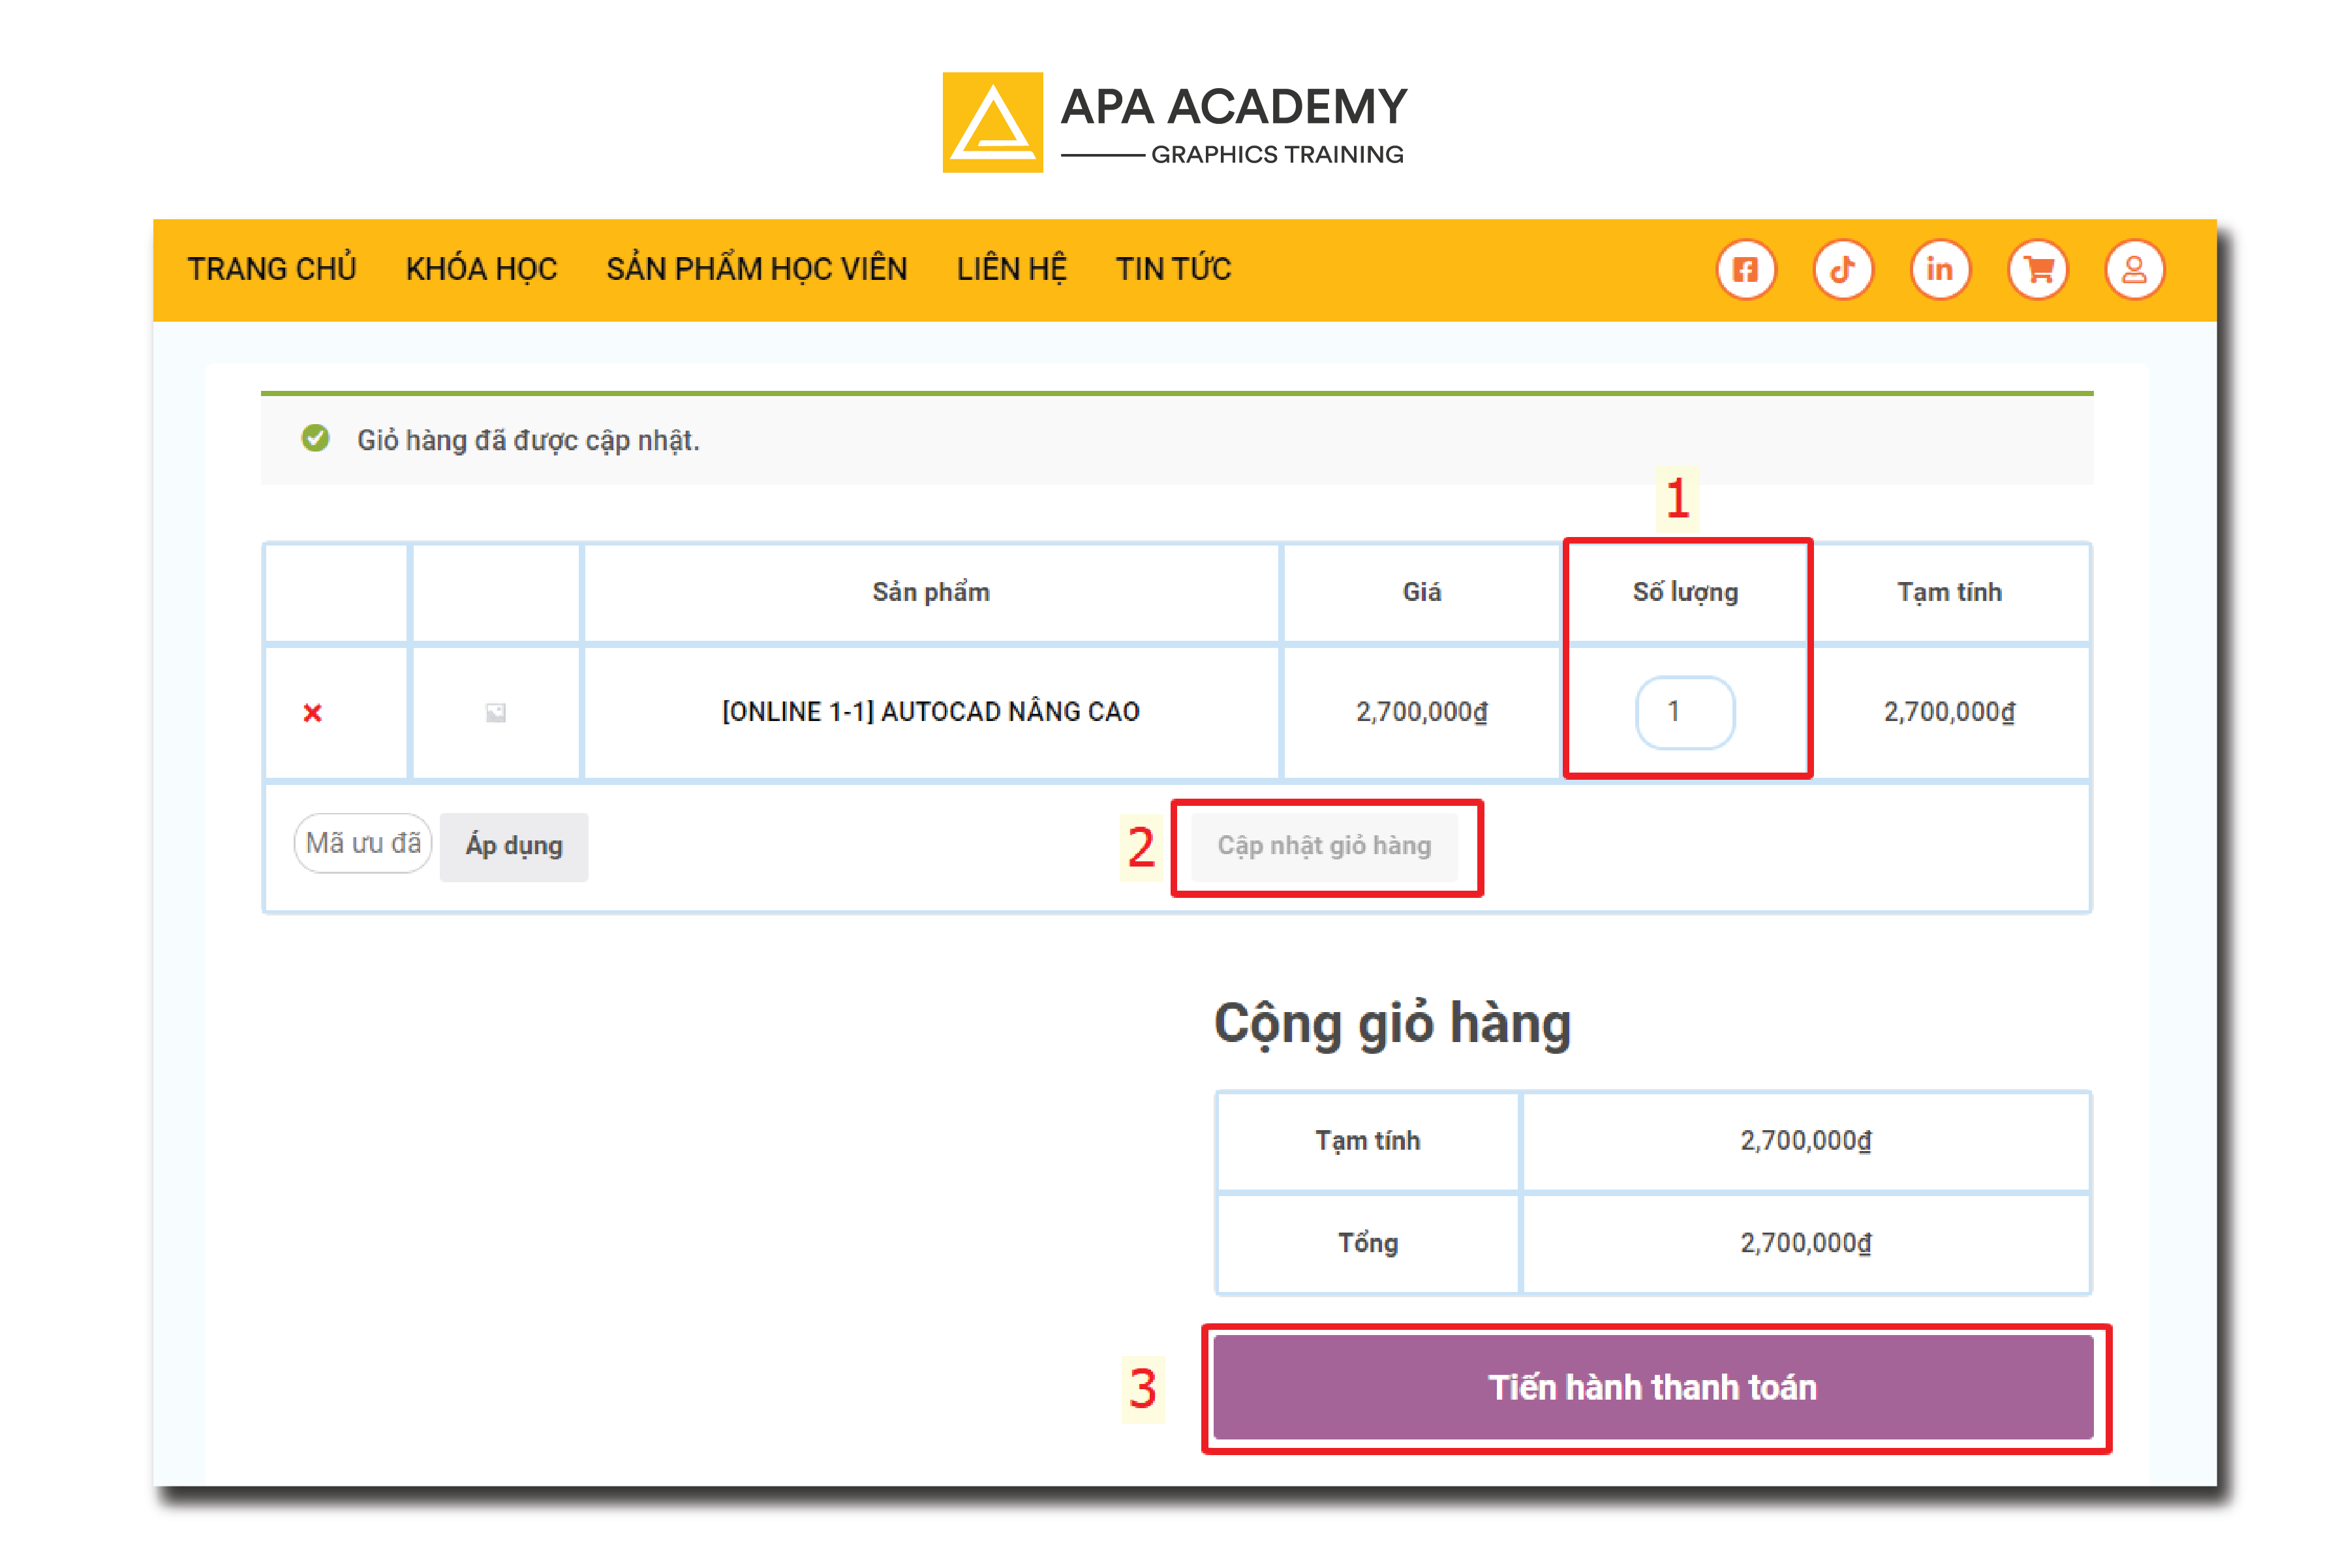Remove AutoCAD course with red X
Screen dimensions: 2351x1568
[x=312, y=713]
